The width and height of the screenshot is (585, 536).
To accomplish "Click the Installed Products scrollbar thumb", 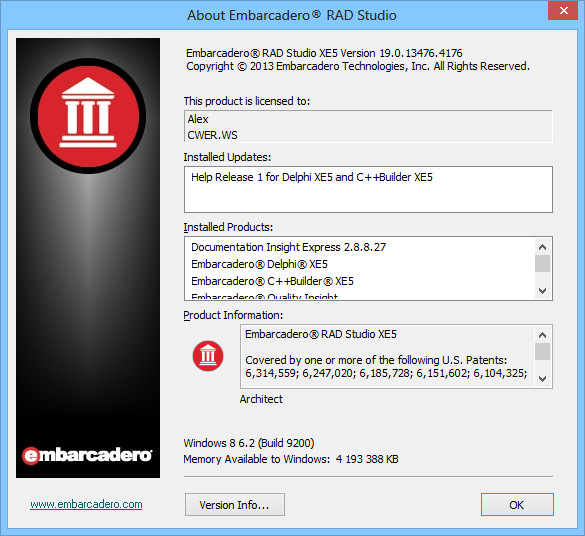I will (542, 264).
